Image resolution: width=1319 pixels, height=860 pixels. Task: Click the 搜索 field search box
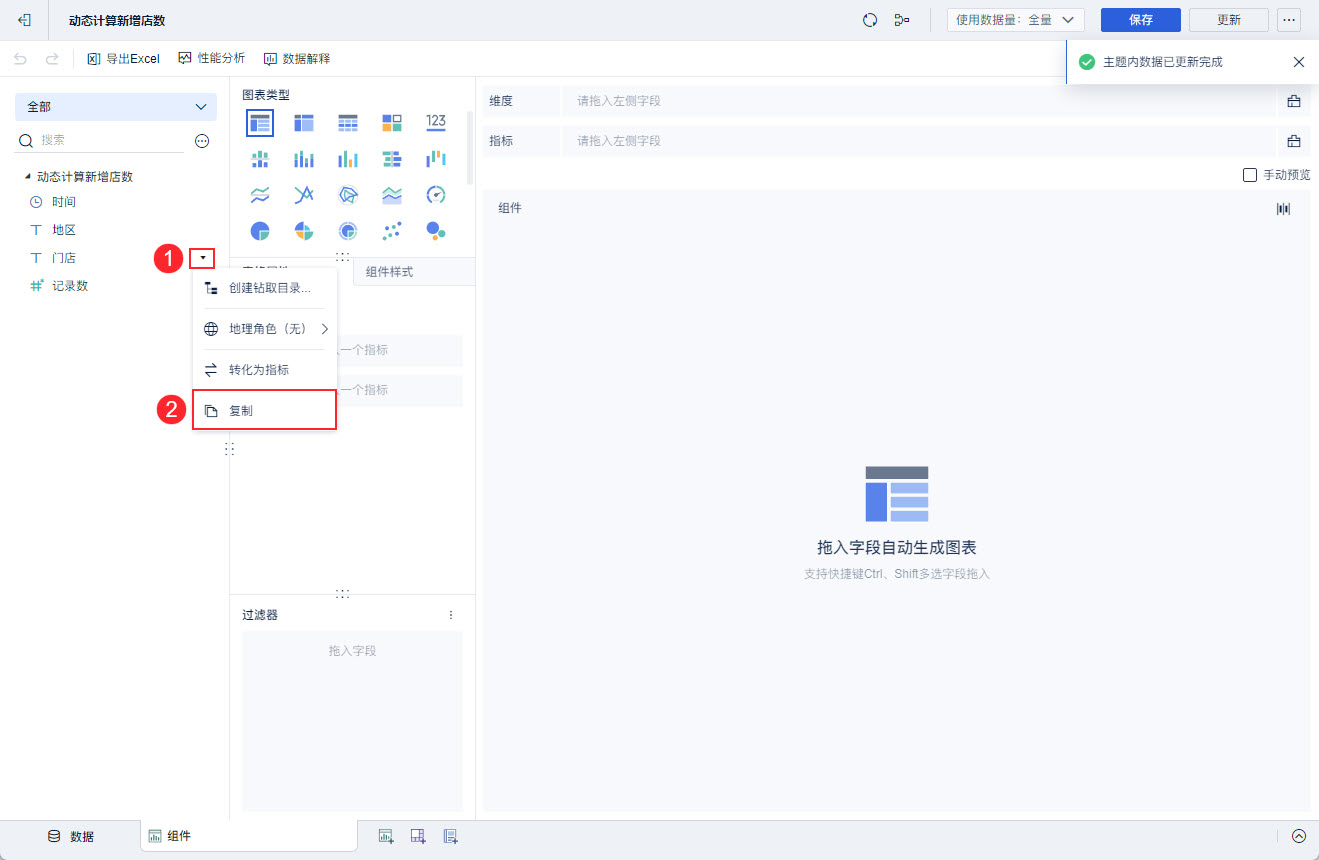pyautogui.click(x=101, y=141)
